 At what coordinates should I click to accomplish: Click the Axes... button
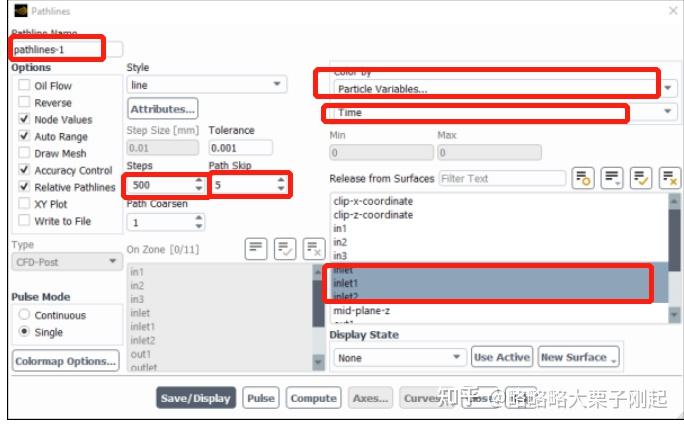pos(370,398)
